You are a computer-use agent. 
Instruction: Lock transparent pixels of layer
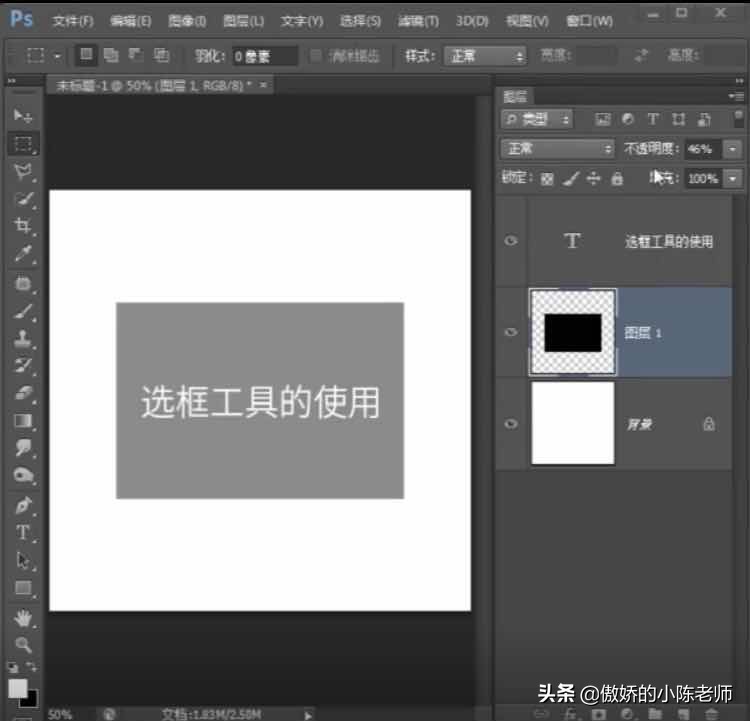[547, 179]
